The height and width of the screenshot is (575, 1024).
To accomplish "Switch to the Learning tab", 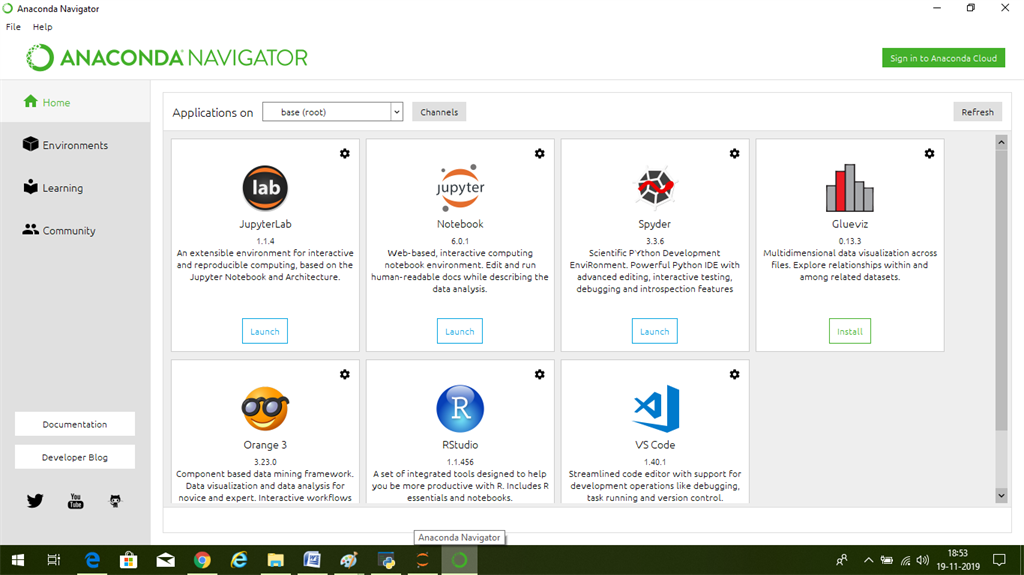I will pyautogui.click(x=75, y=188).
